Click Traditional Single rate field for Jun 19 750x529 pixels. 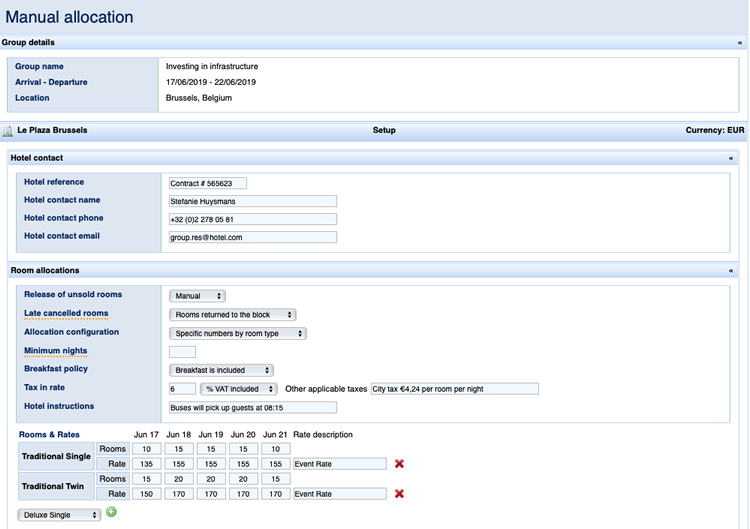coord(211,464)
